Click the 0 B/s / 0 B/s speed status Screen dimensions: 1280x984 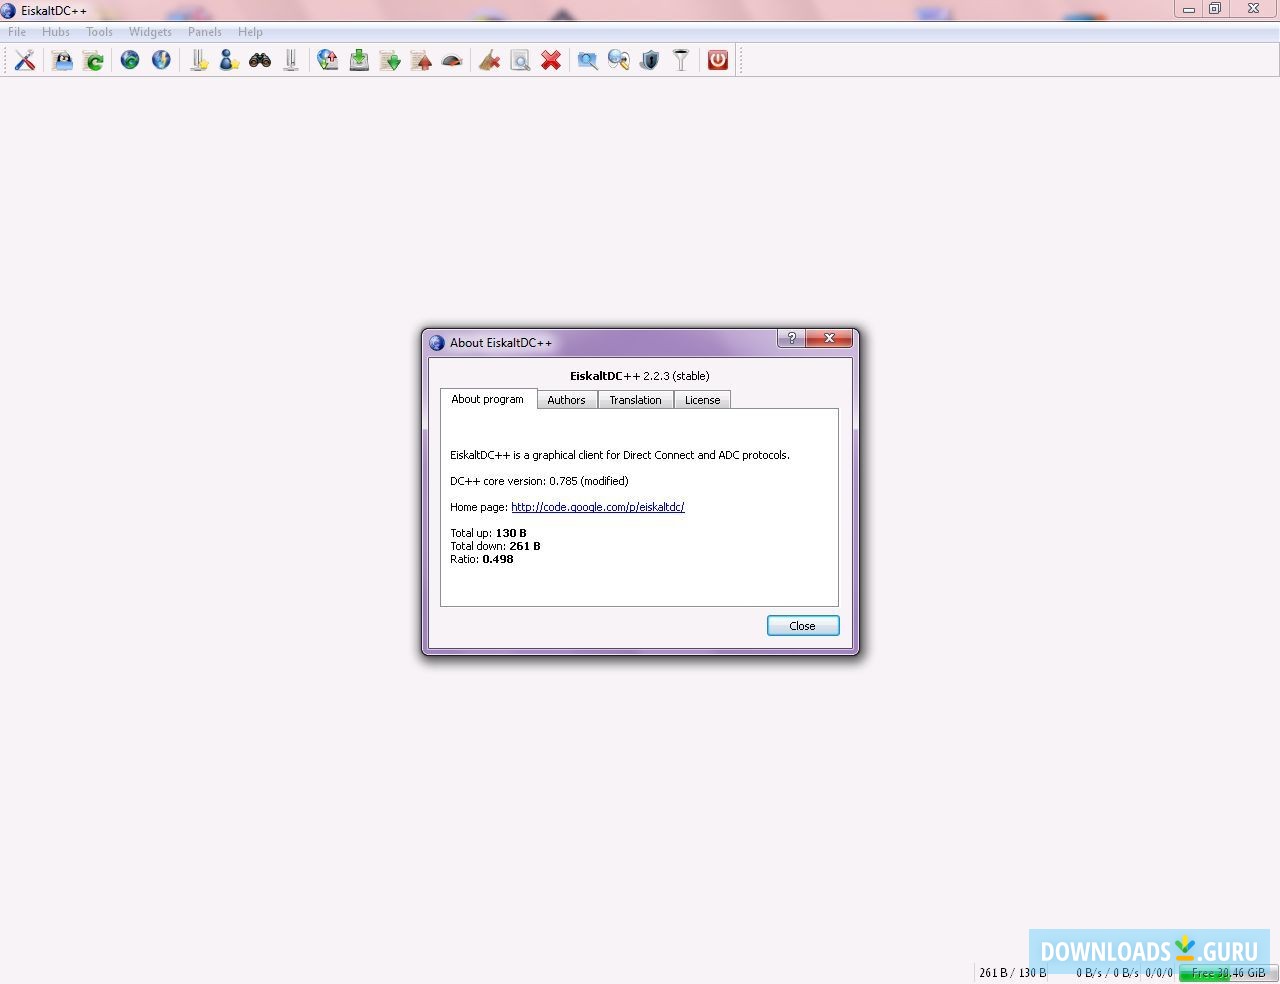pos(1107,973)
